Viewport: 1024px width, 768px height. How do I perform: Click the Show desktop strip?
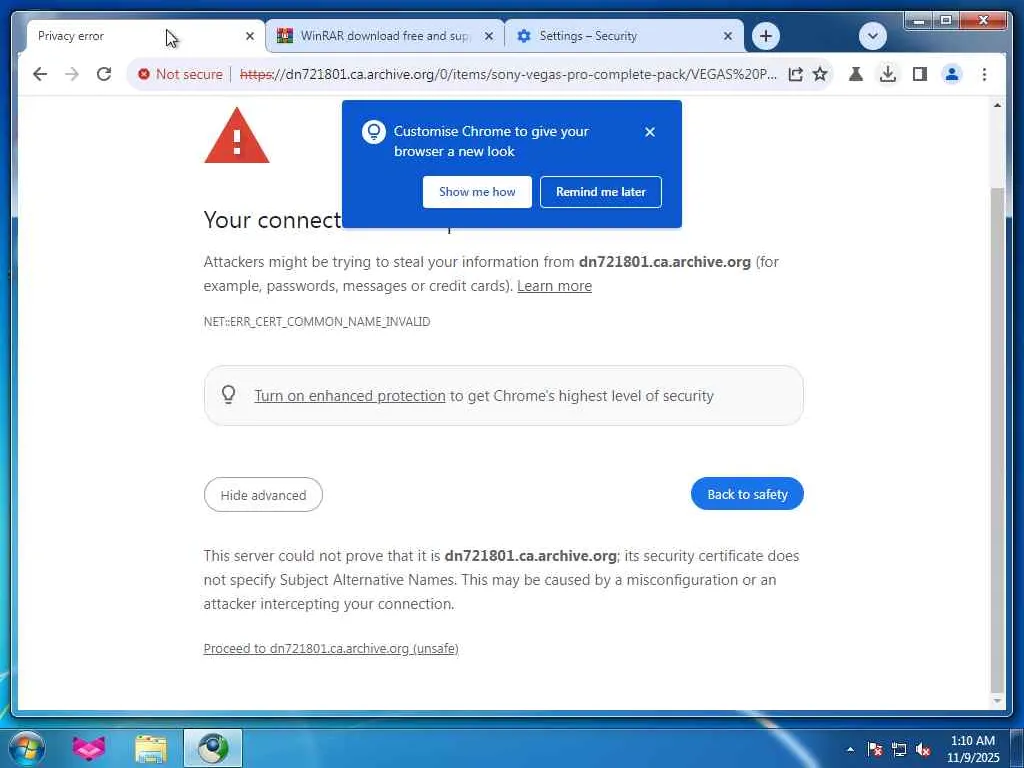pyautogui.click(x=1017, y=748)
